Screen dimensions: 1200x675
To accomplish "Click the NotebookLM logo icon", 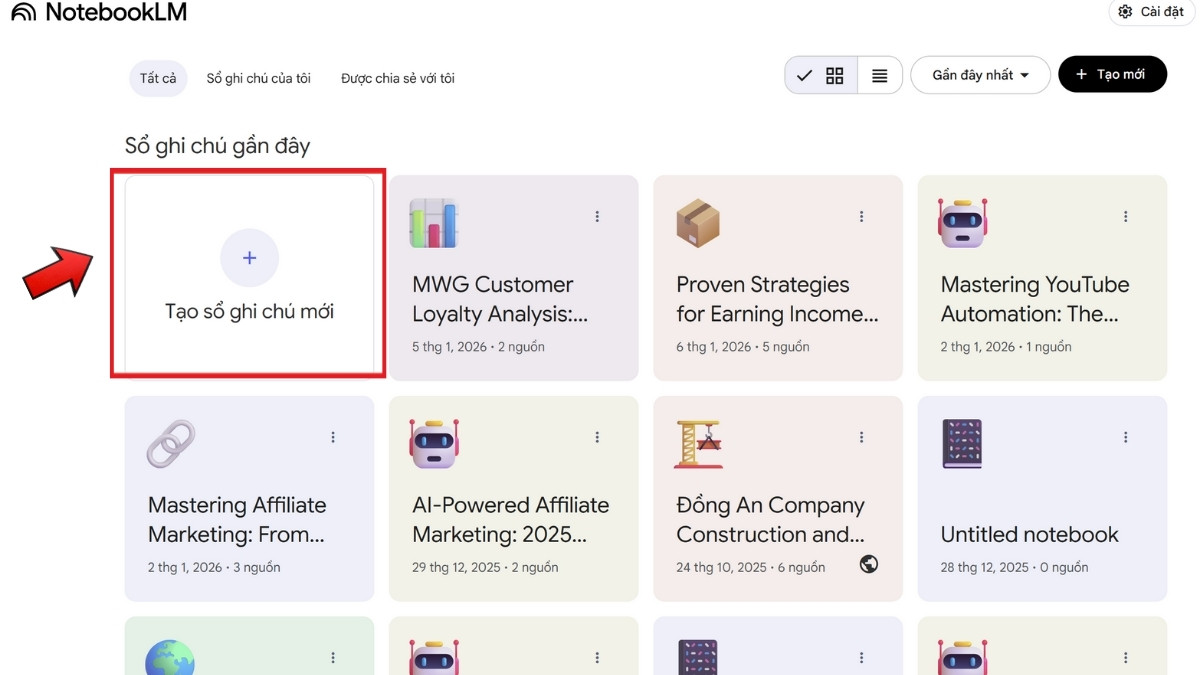I will point(23,13).
